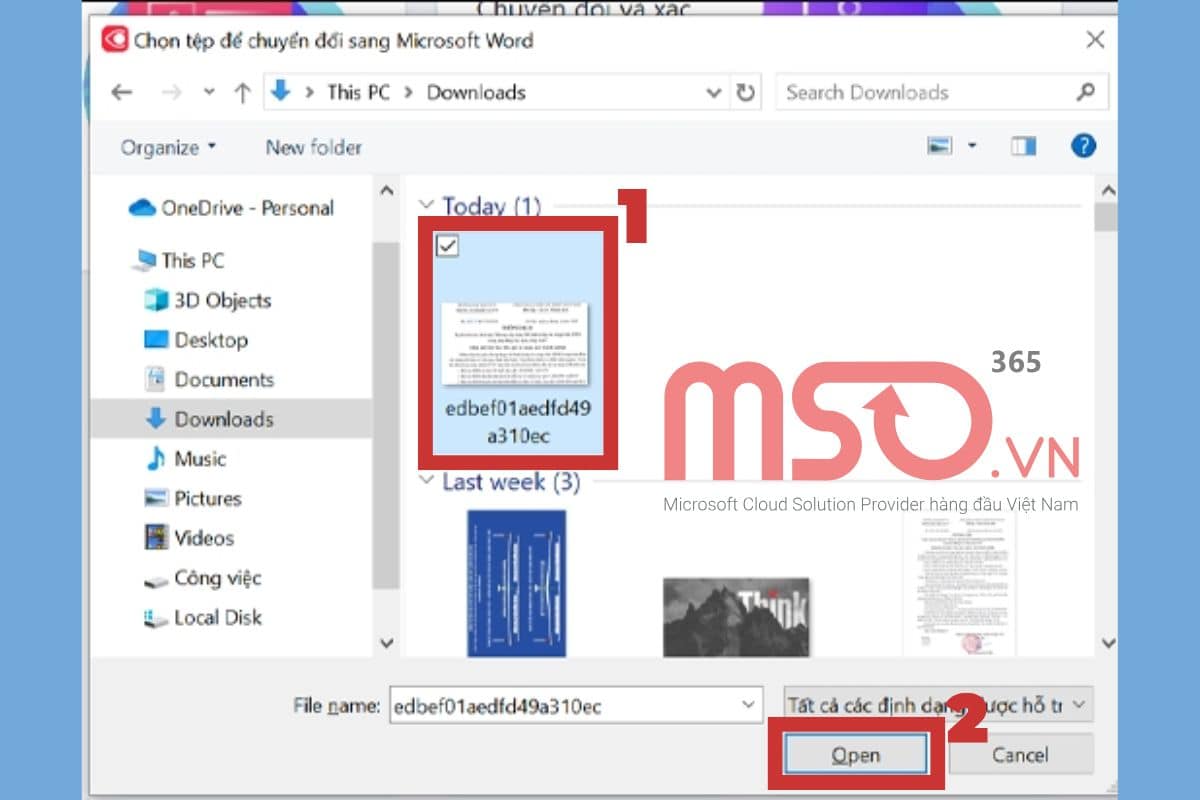
Task: Select the blue diagram image thumbnail
Action: click(x=516, y=583)
